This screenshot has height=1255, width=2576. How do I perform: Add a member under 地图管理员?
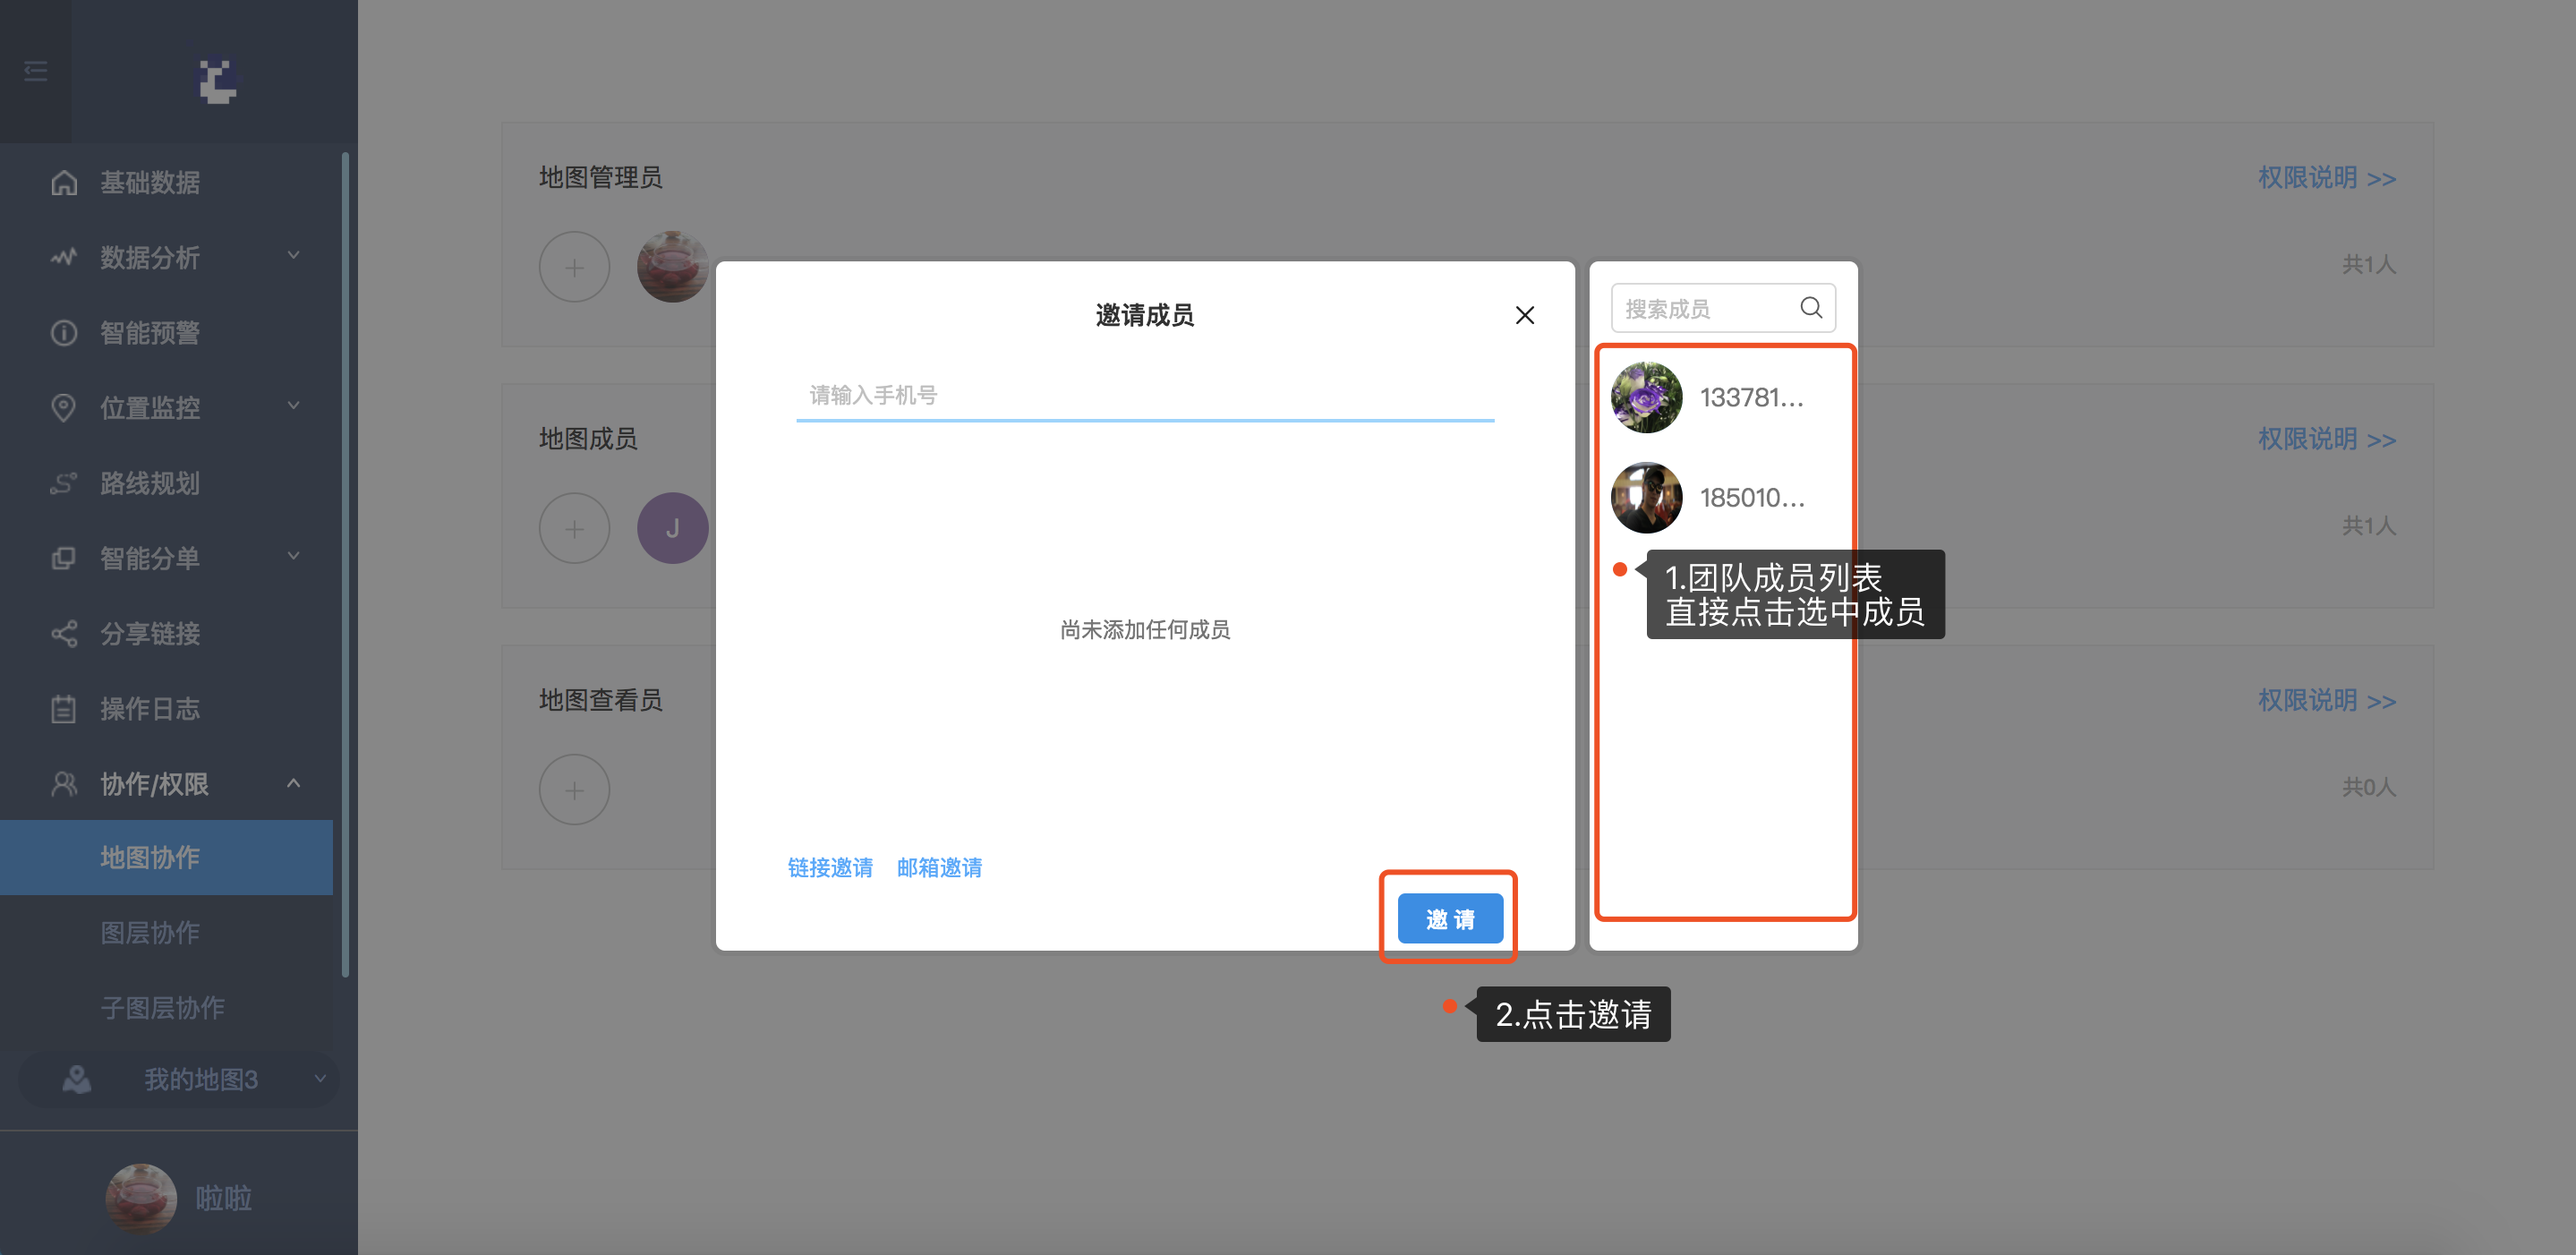coord(575,267)
